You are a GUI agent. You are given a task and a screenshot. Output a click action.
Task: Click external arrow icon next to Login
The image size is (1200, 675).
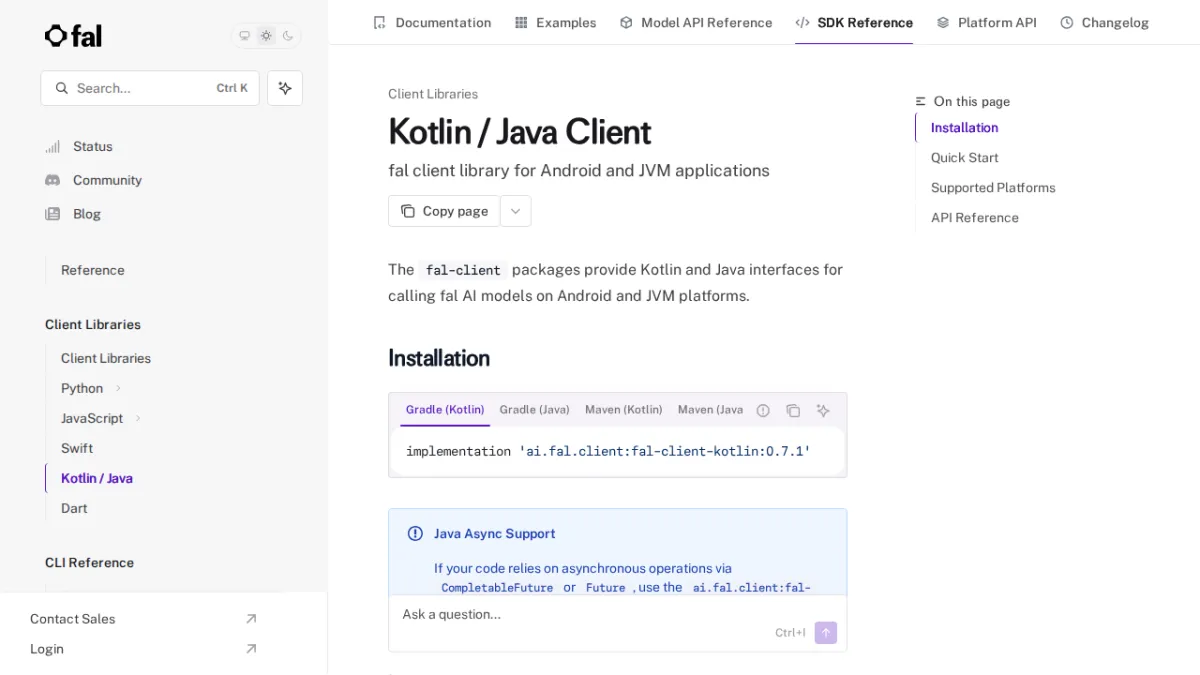251,649
